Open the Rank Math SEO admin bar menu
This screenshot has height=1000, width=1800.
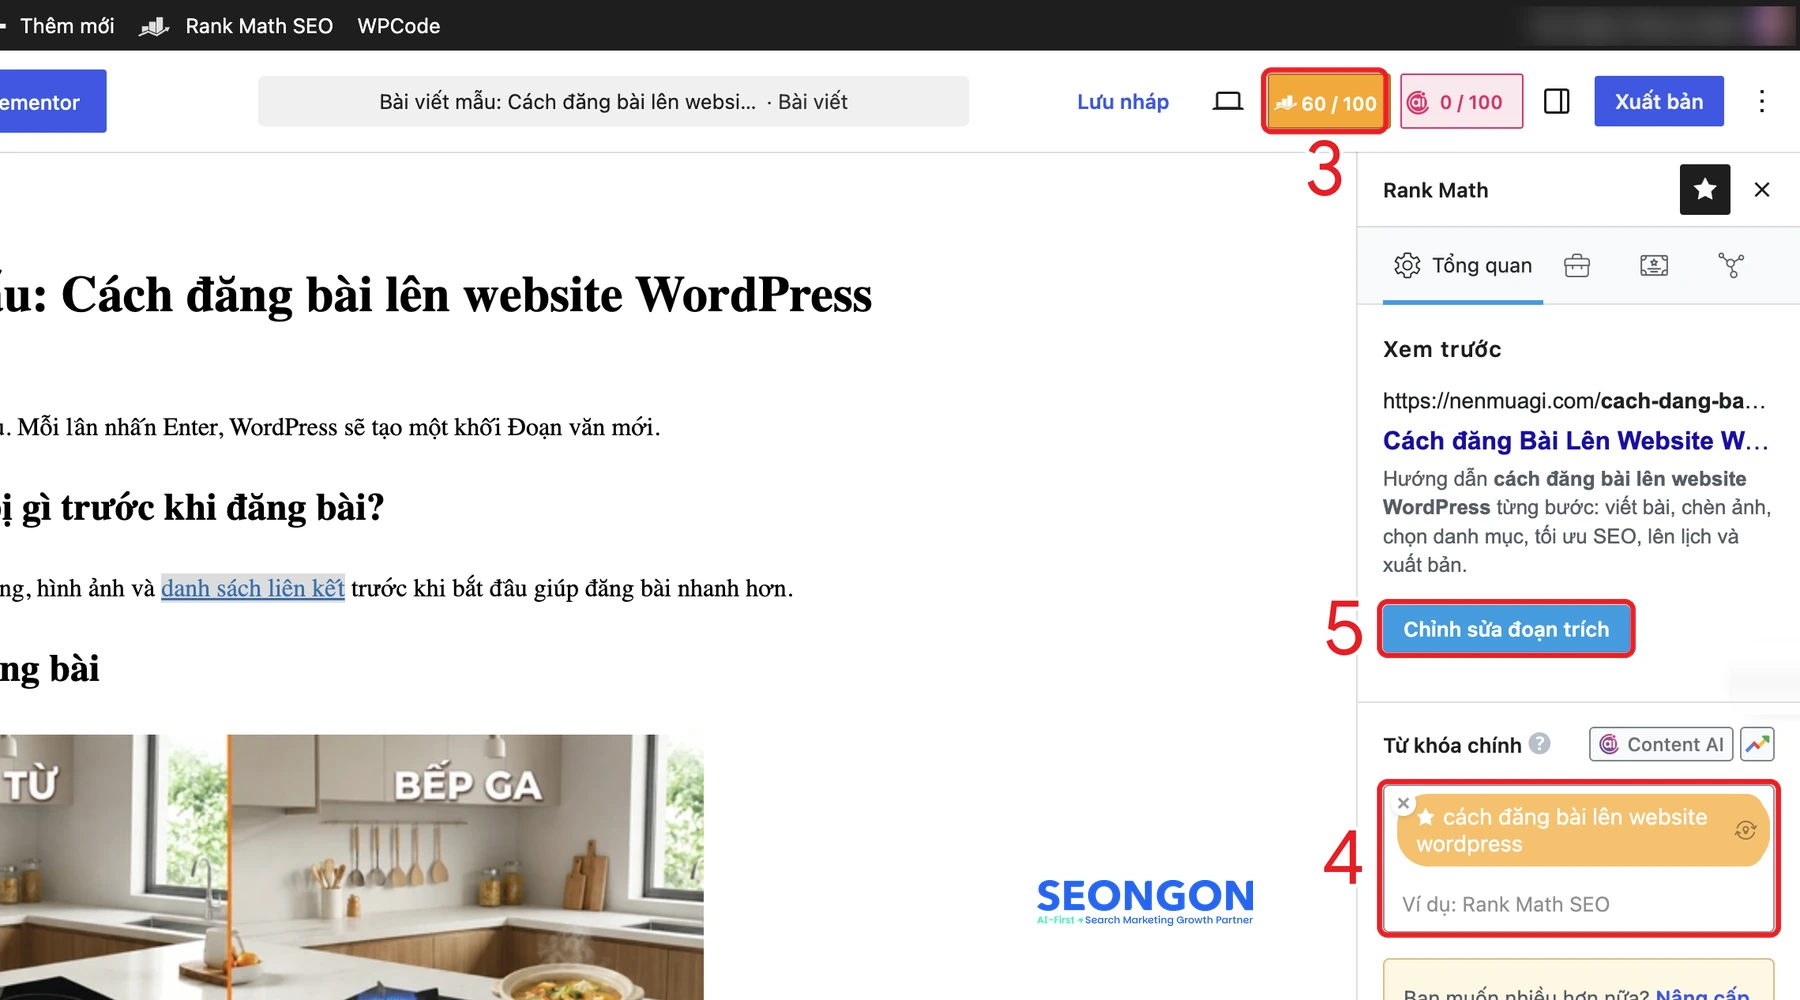click(236, 26)
